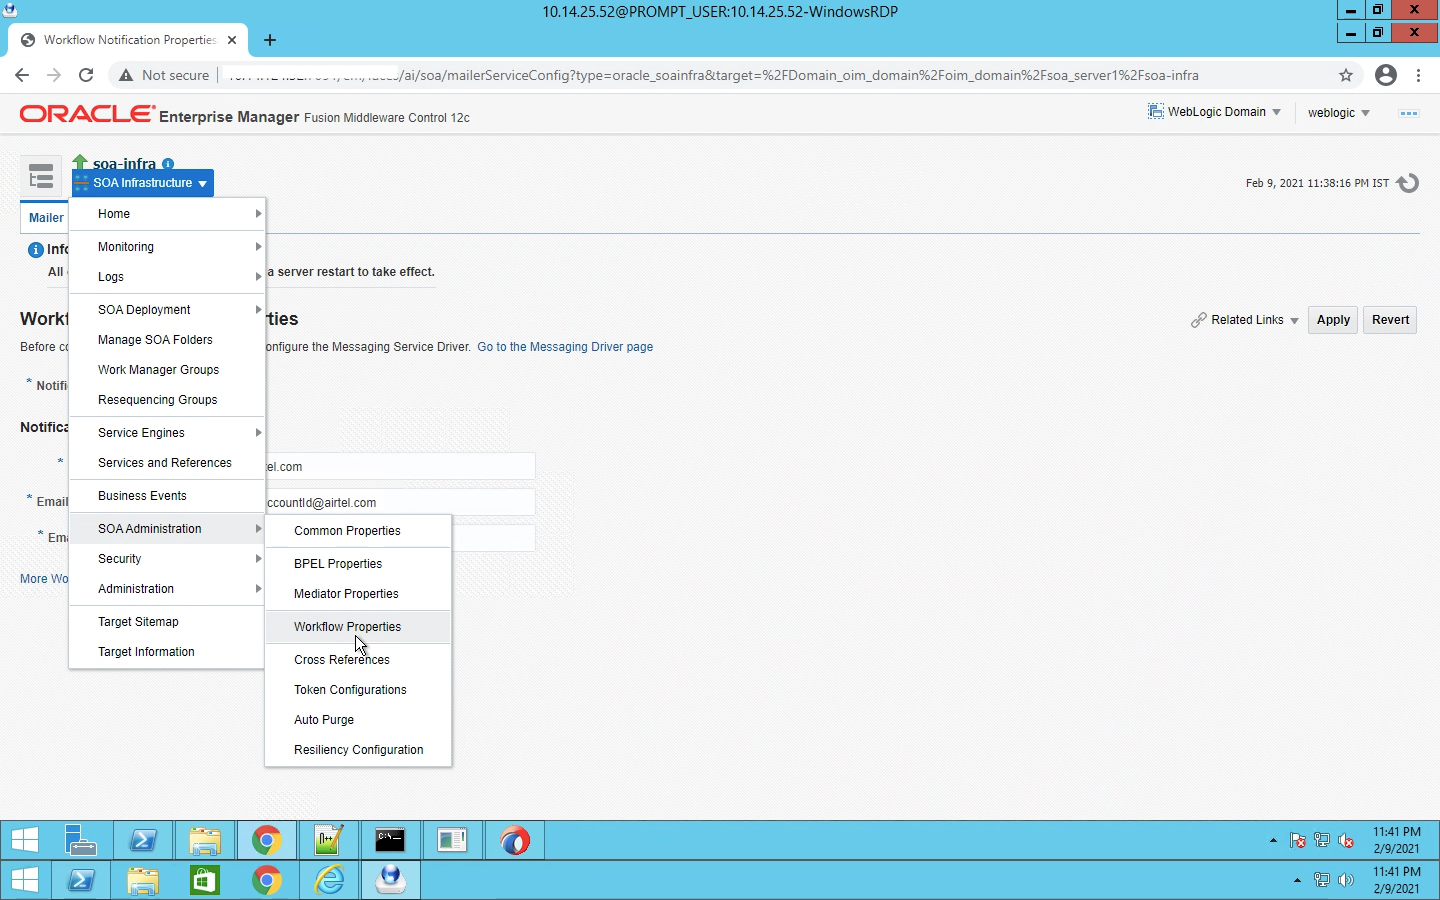Choose Resiliency Configuration from the submenu
The height and width of the screenshot is (900, 1440).
pos(358,749)
